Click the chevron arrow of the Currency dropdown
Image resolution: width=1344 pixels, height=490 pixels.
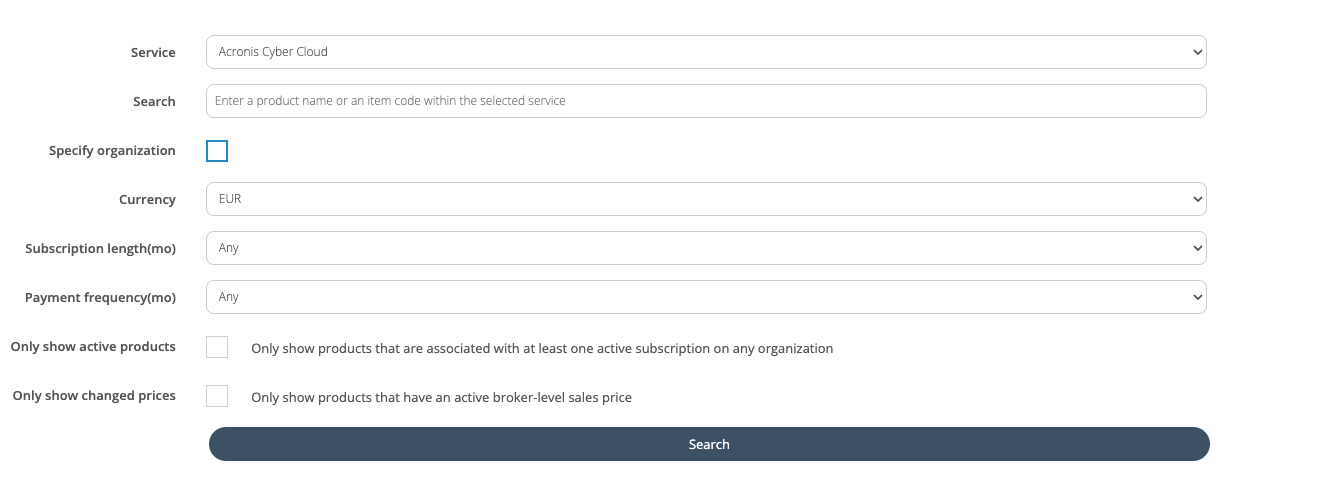tap(1197, 199)
